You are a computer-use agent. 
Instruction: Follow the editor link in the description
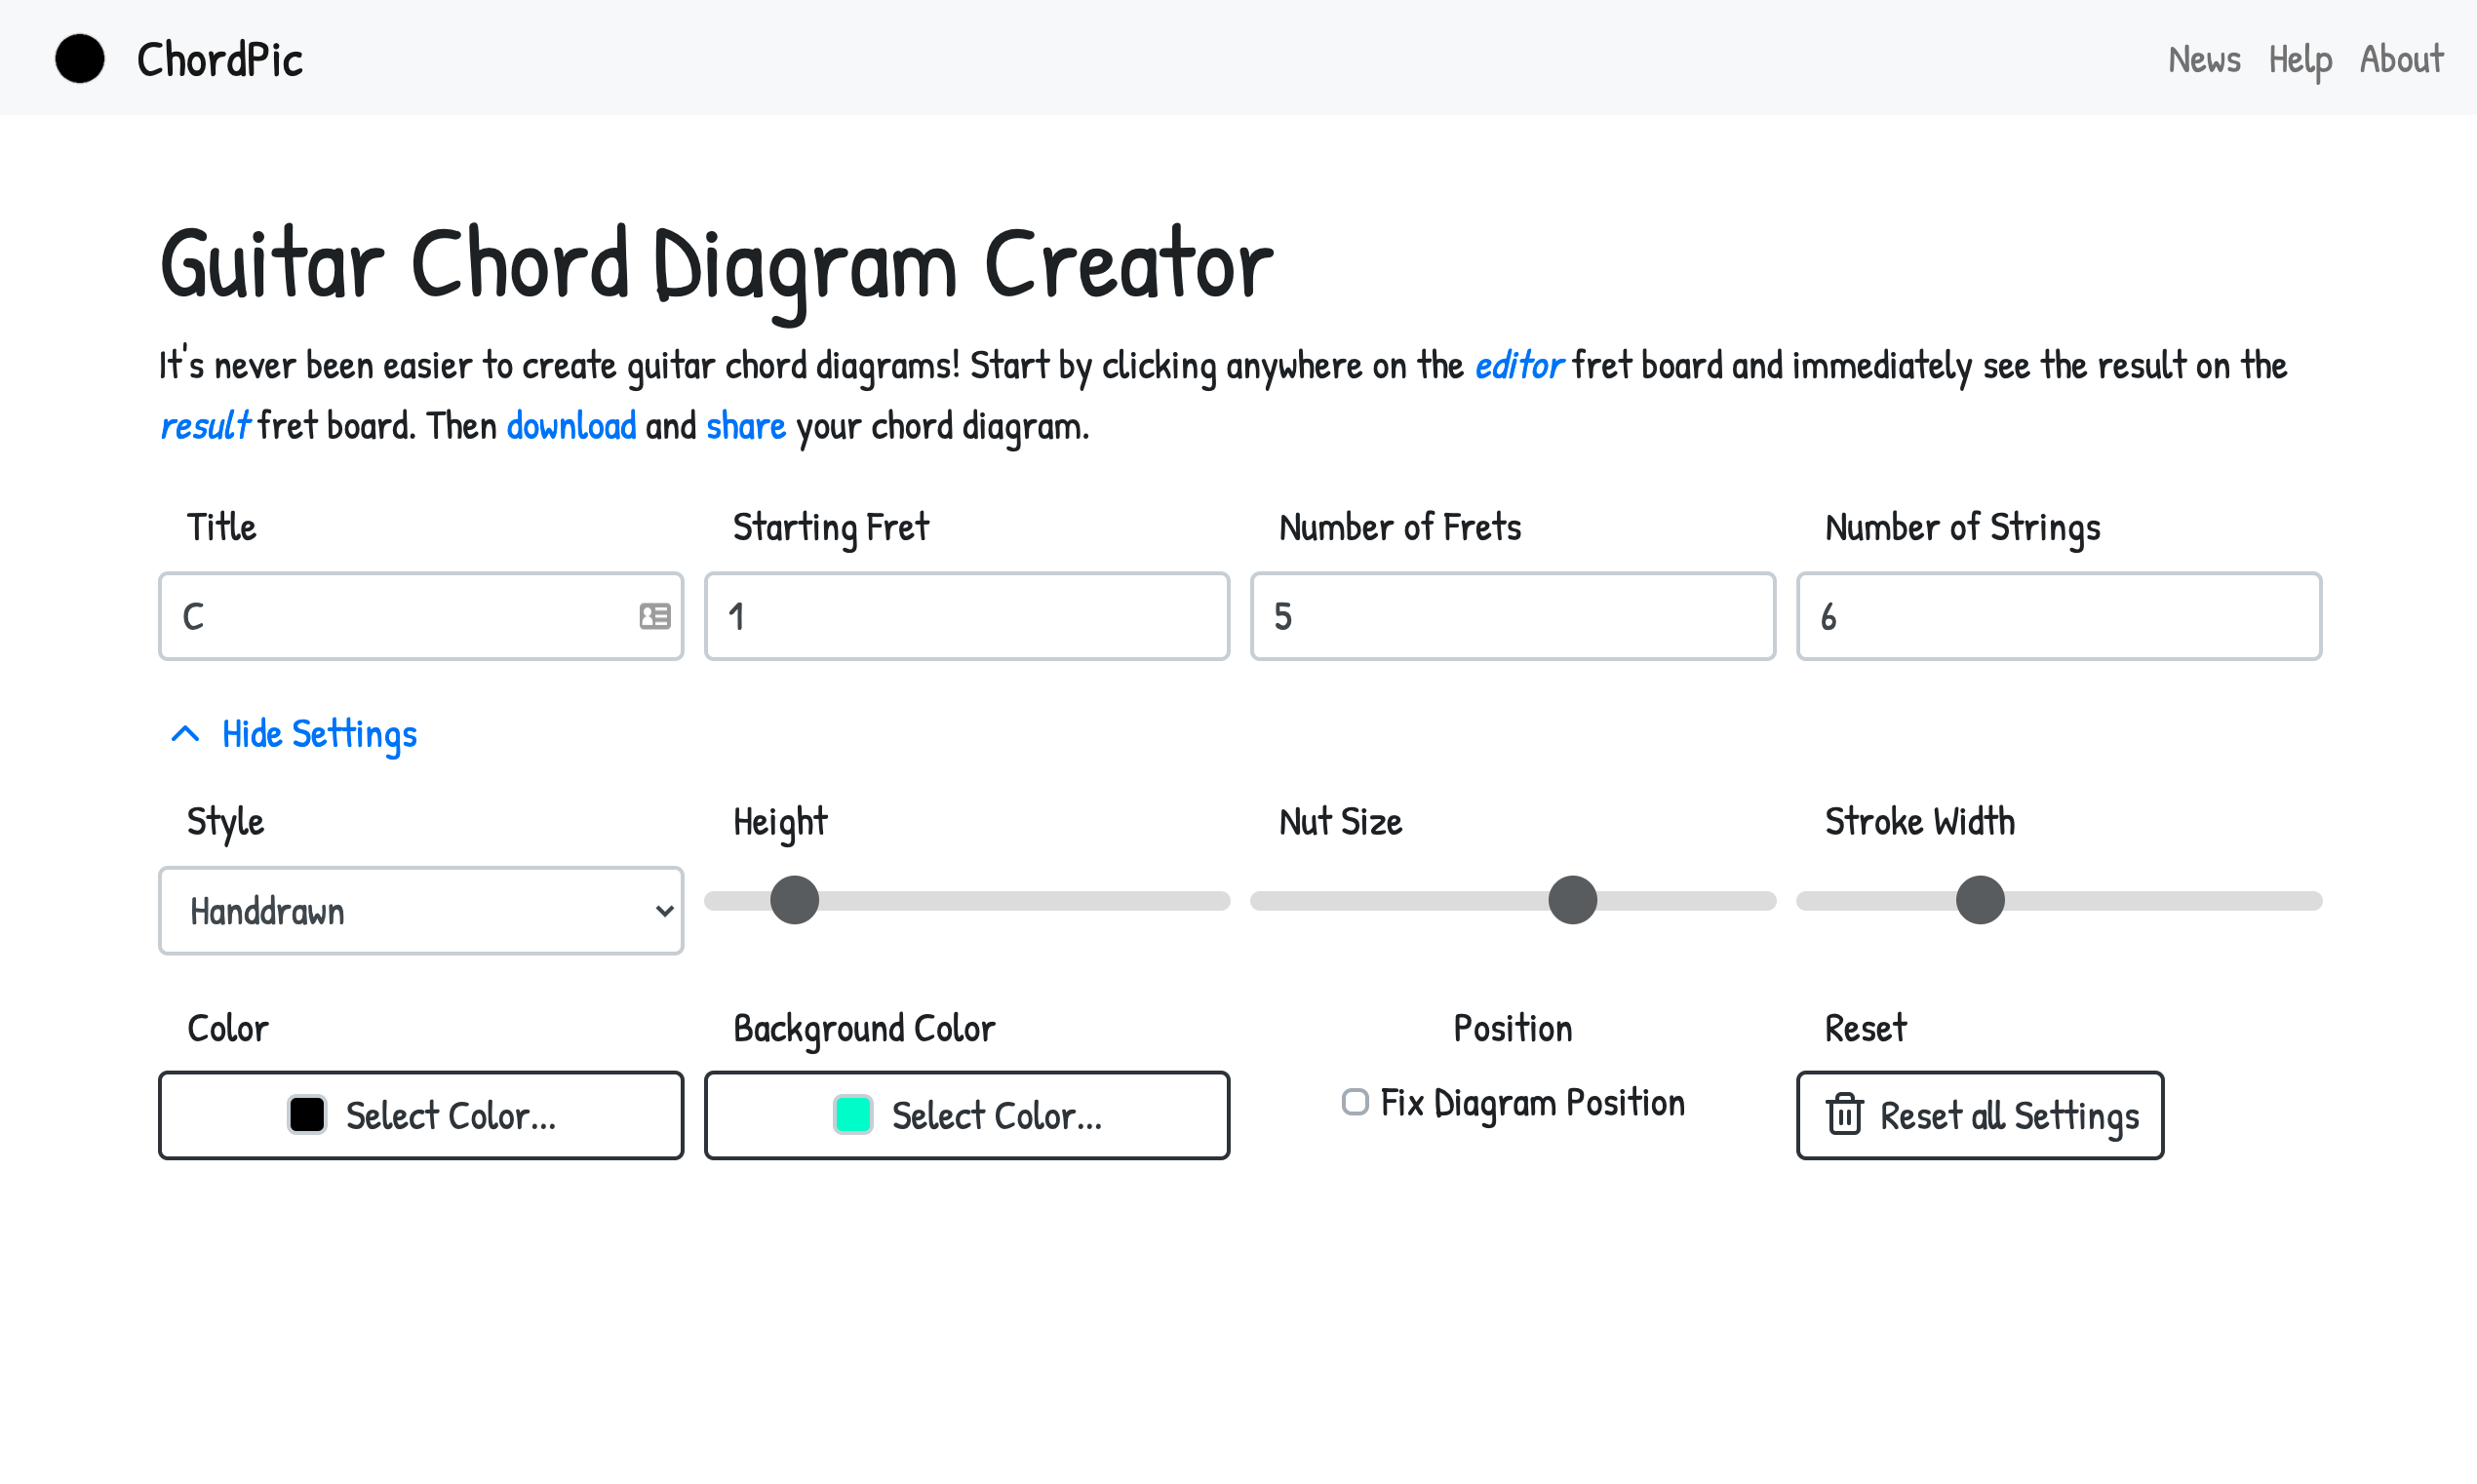(x=1518, y=365)
